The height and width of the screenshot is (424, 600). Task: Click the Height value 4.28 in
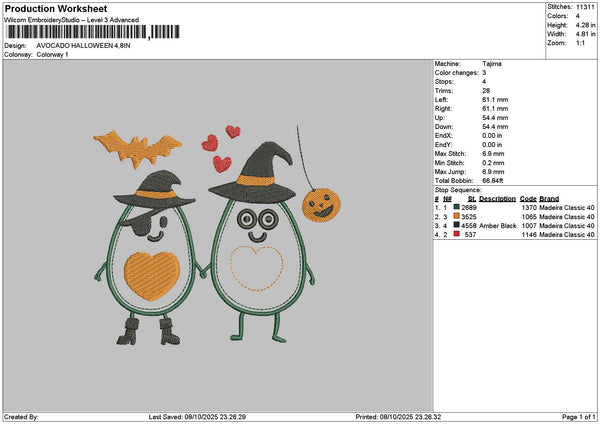585,25
